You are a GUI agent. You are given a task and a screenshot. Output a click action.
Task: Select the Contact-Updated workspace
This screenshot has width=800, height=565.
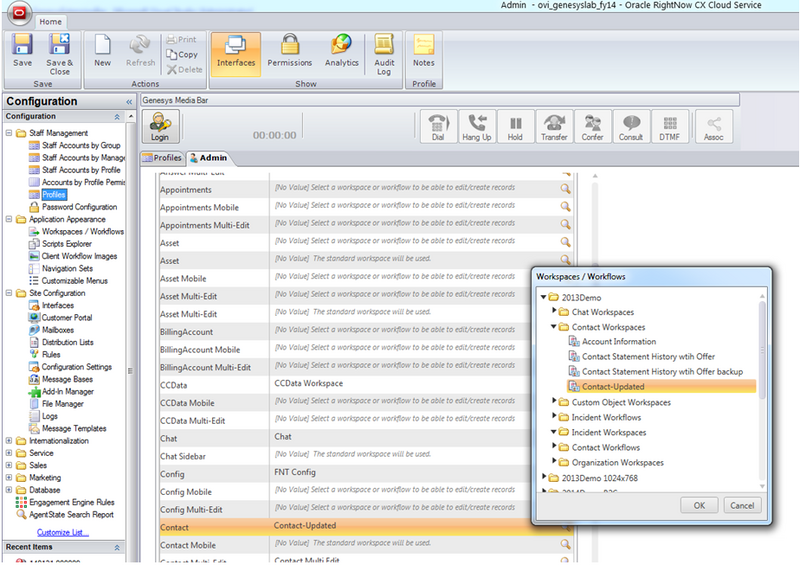(x=662, y=386)
